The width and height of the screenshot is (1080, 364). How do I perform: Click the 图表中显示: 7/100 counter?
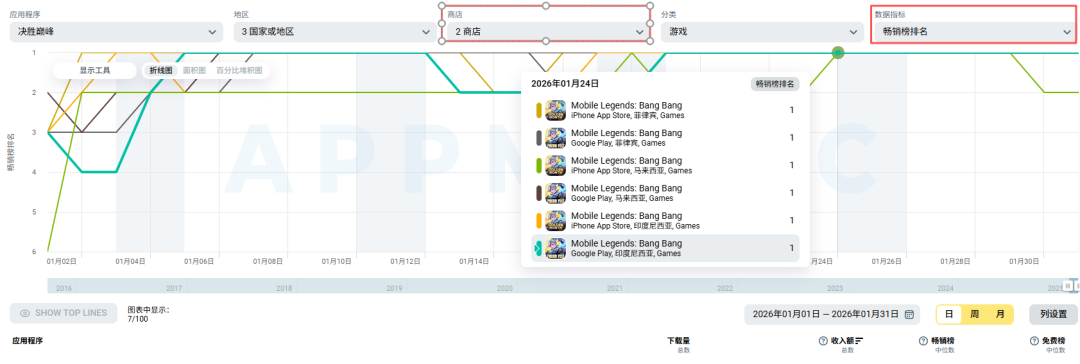pos(148,314)
